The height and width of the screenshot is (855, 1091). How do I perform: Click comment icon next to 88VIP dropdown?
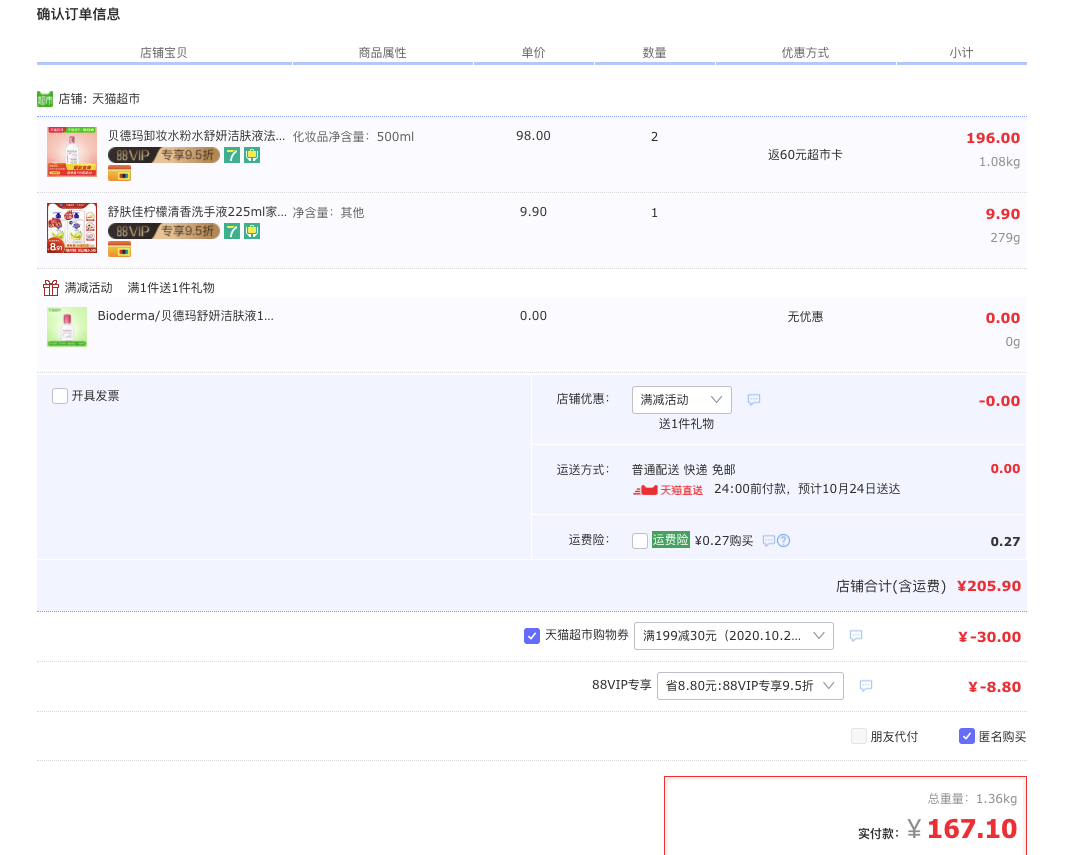point(866,686)
